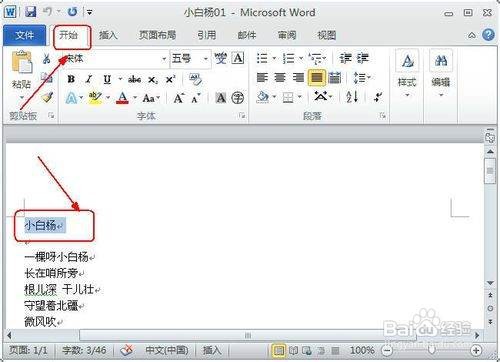Click the Cut scissors icon
The image size is (500, 362).
click(x=46, y=59)
